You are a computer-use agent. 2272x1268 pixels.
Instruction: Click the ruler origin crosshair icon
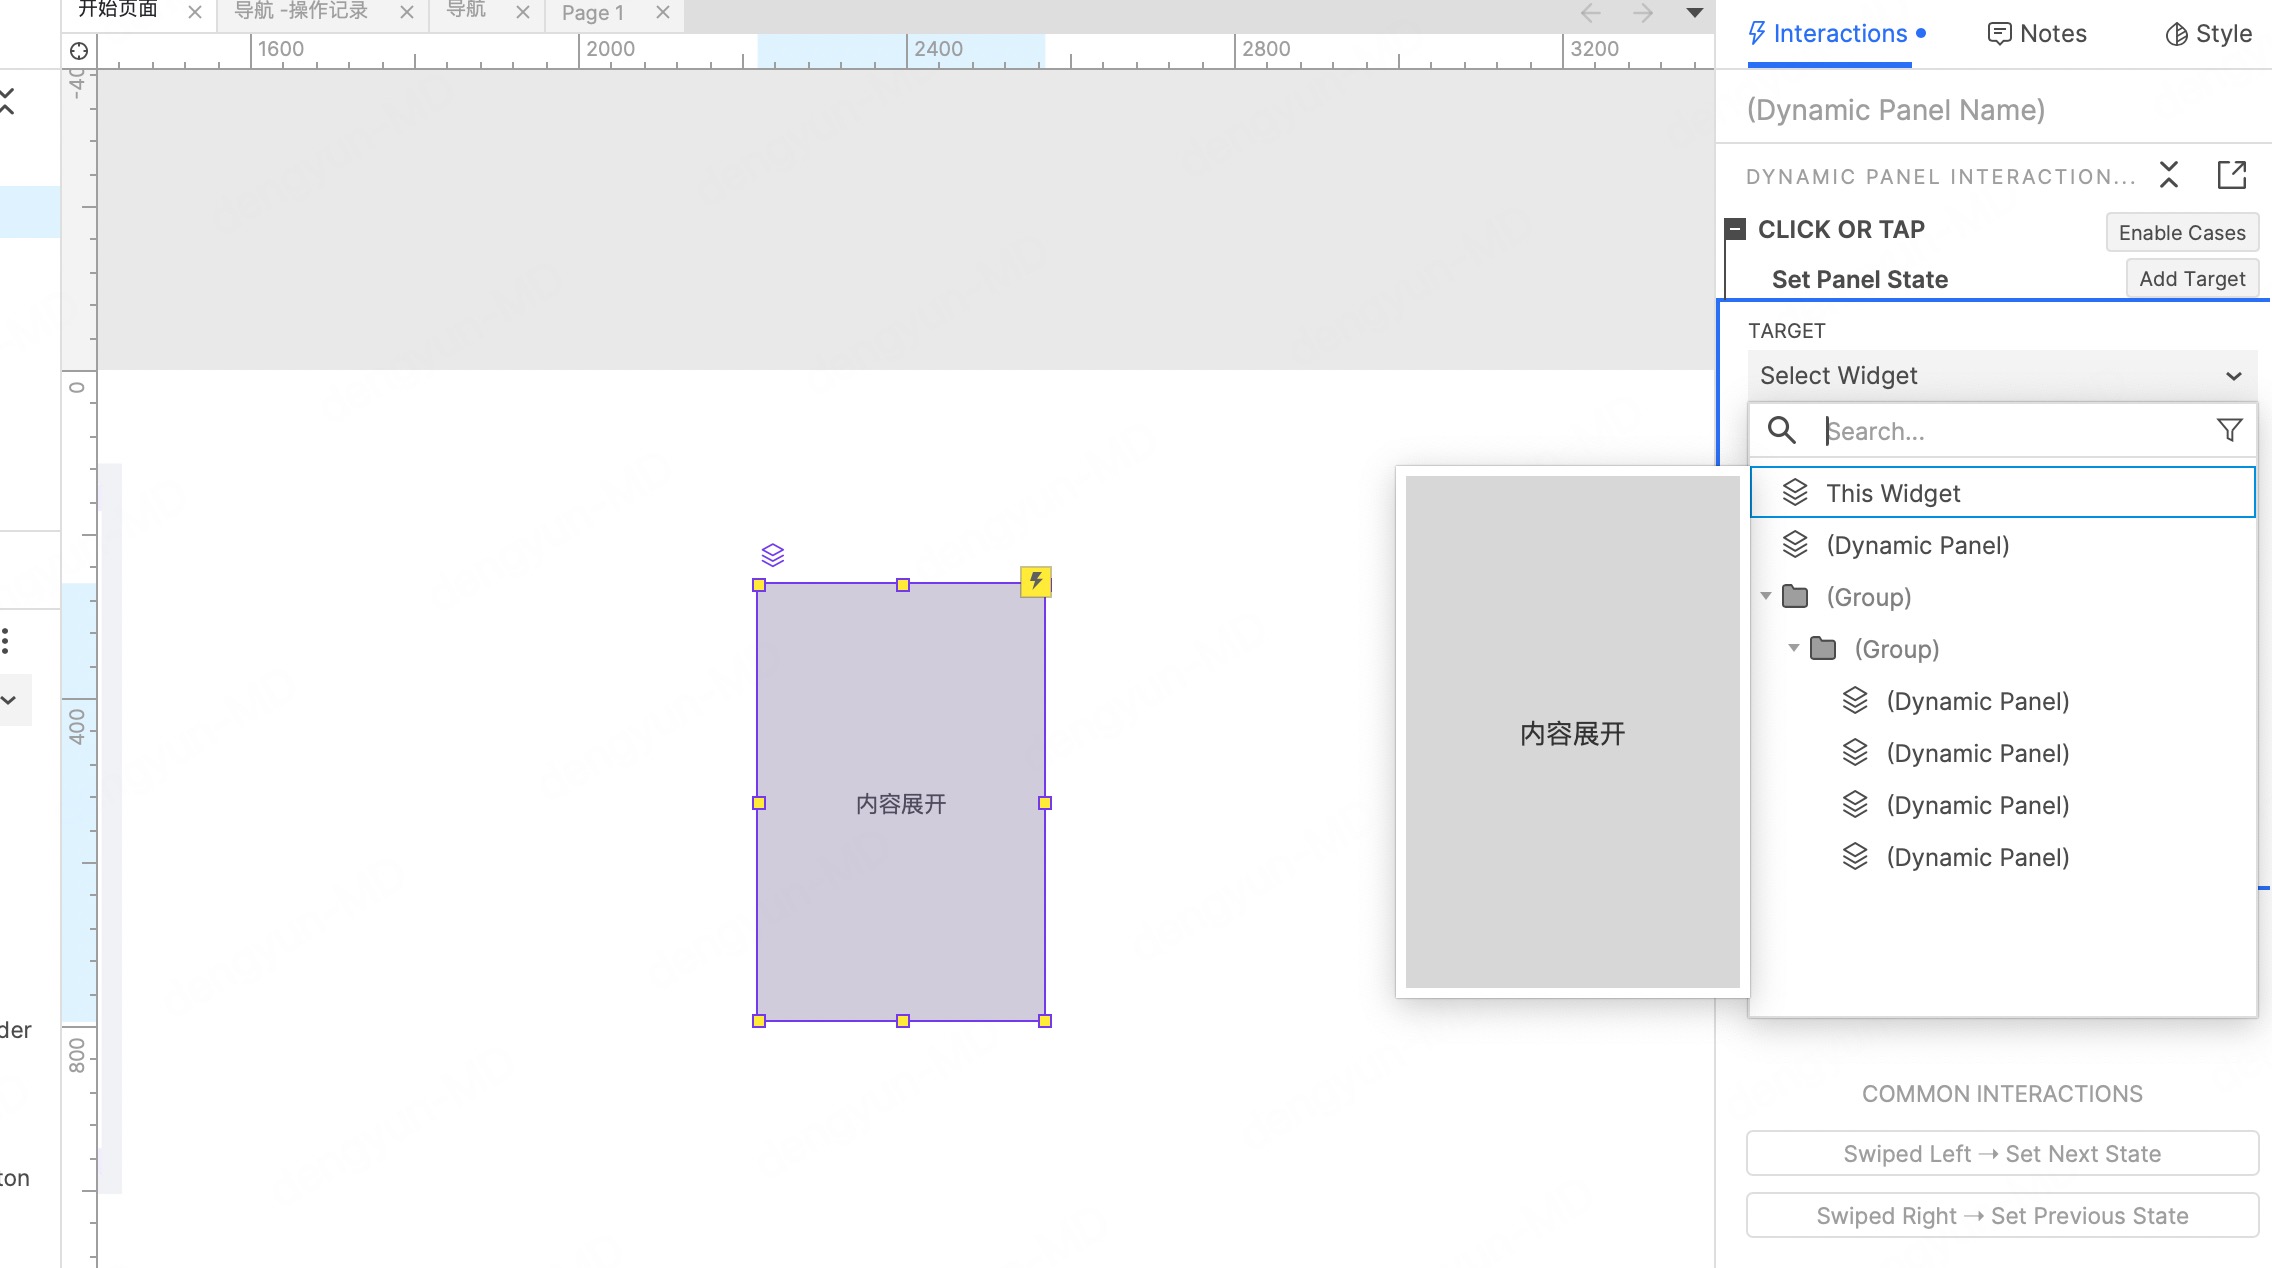[x=79, y=51]
